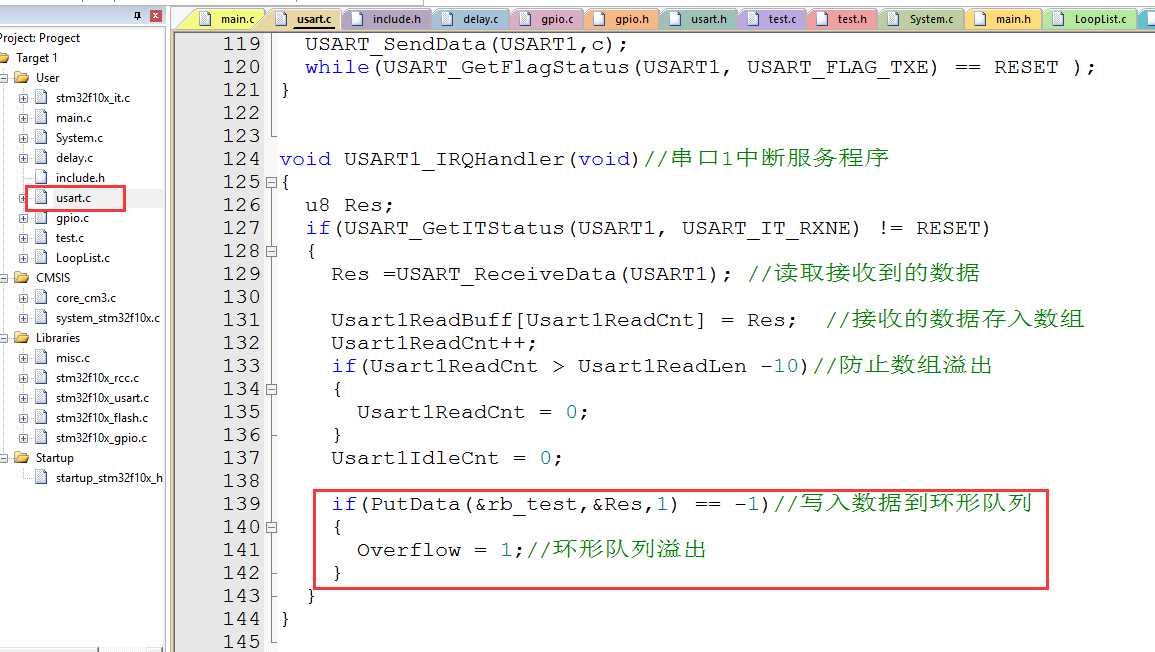Image resolution: width=1155 pixels, height=652 pixels.
Task: Select usart.c in project tree
Action: click(73, 198)
